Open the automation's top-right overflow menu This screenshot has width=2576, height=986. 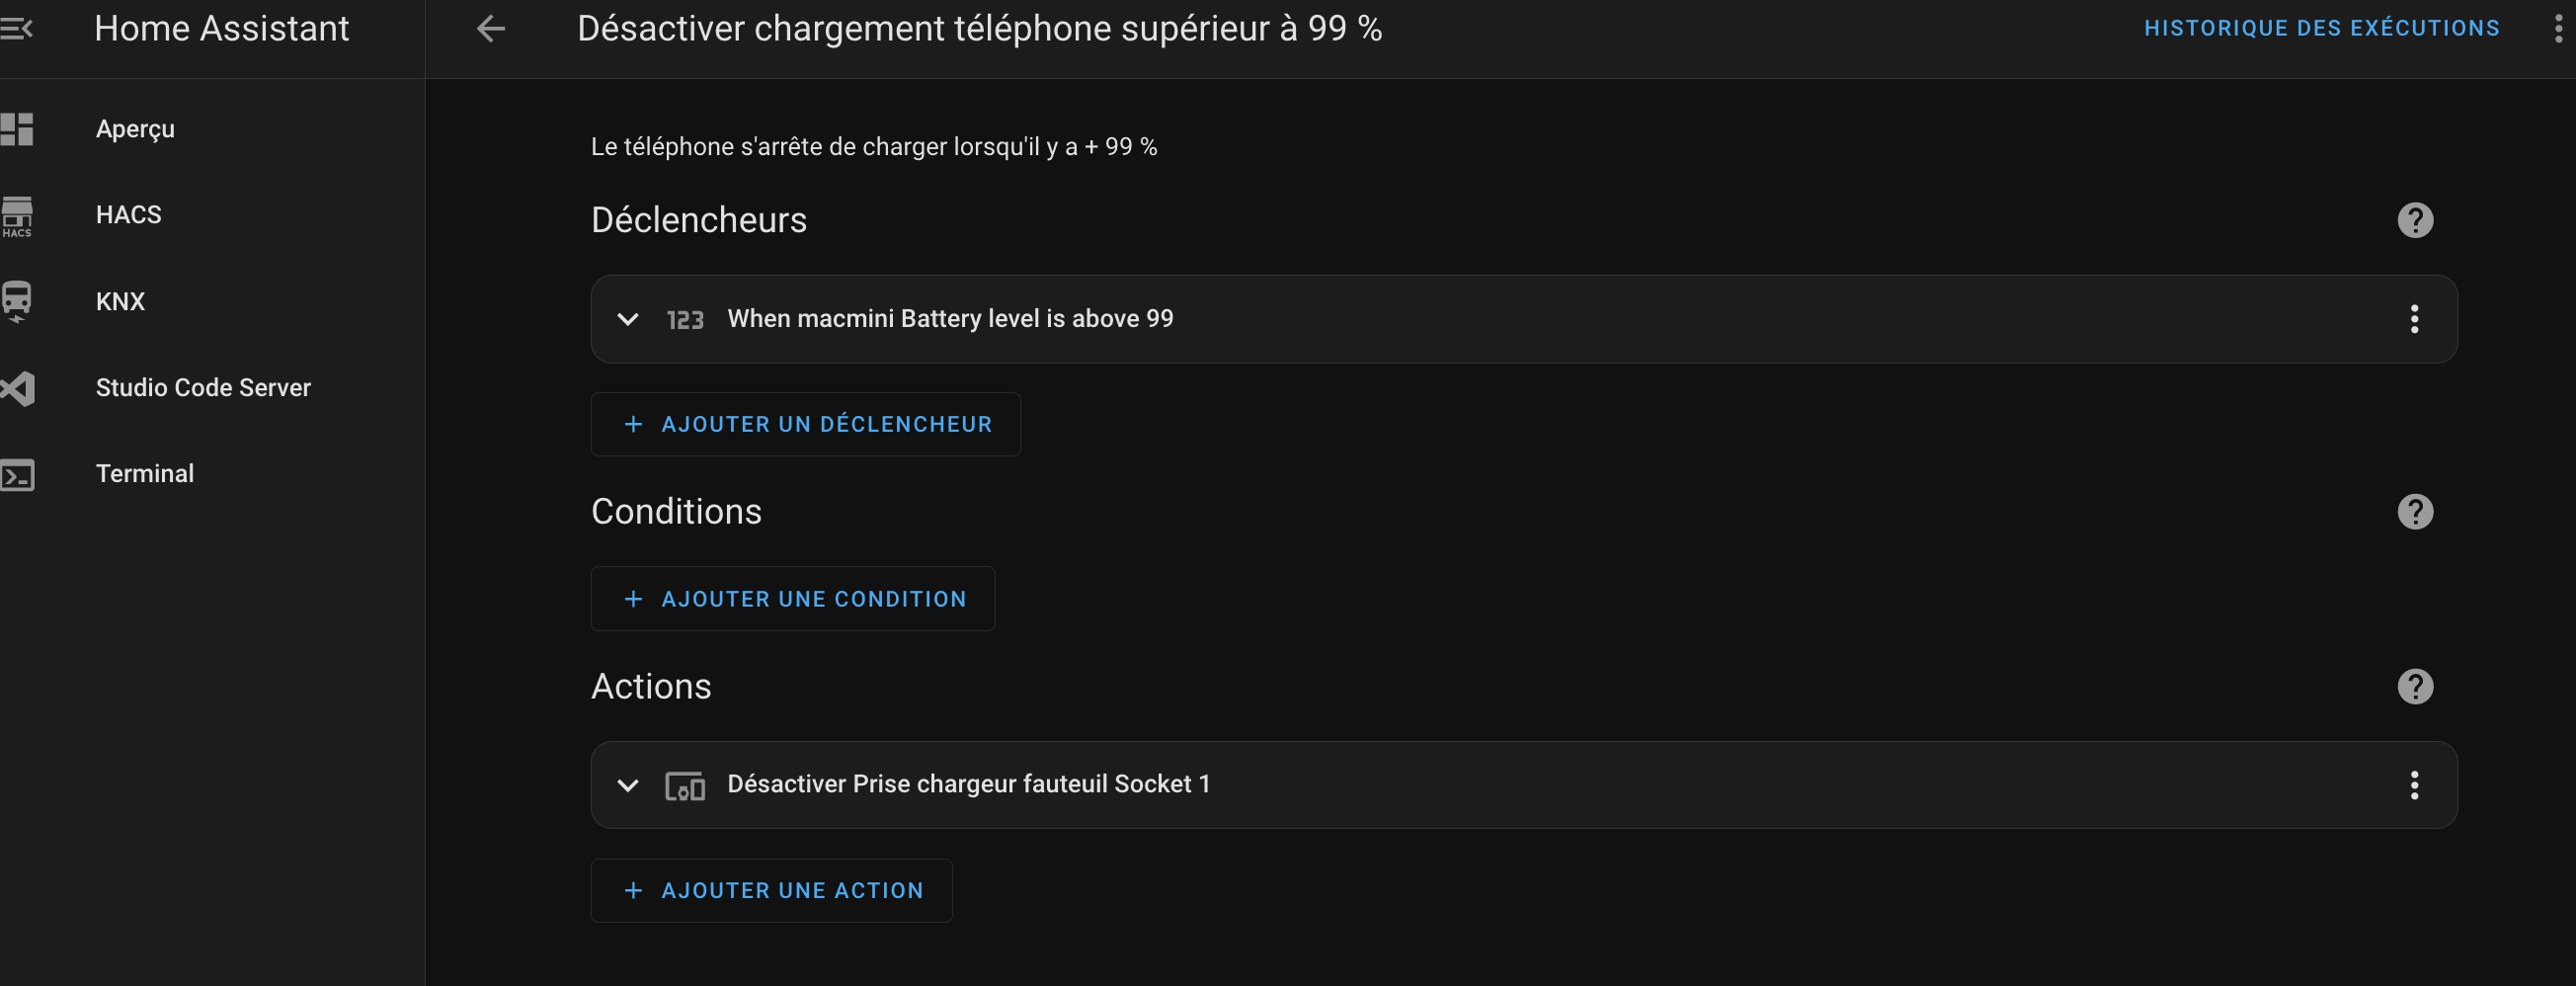pos(2558,28)
